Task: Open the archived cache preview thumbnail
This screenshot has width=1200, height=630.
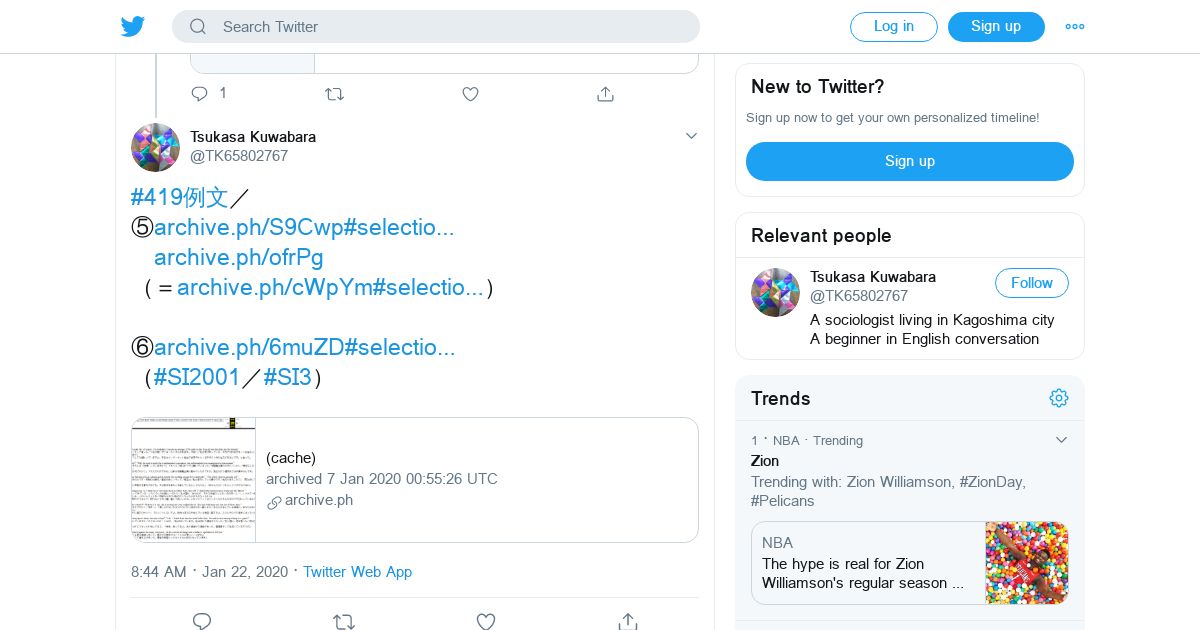Action: coord(194,480)
